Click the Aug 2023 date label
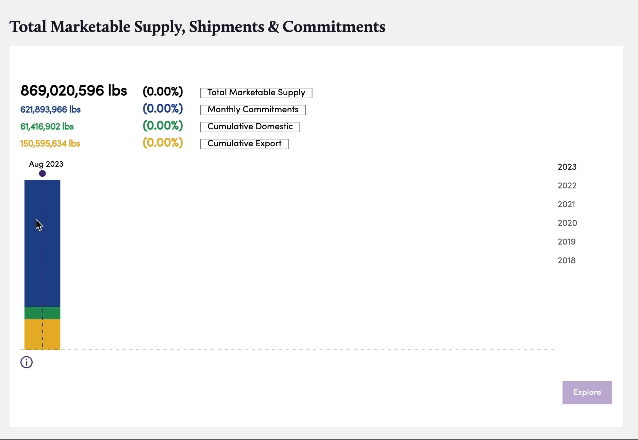Viewport: 638px width, 440px height. (x=46, y=164)
